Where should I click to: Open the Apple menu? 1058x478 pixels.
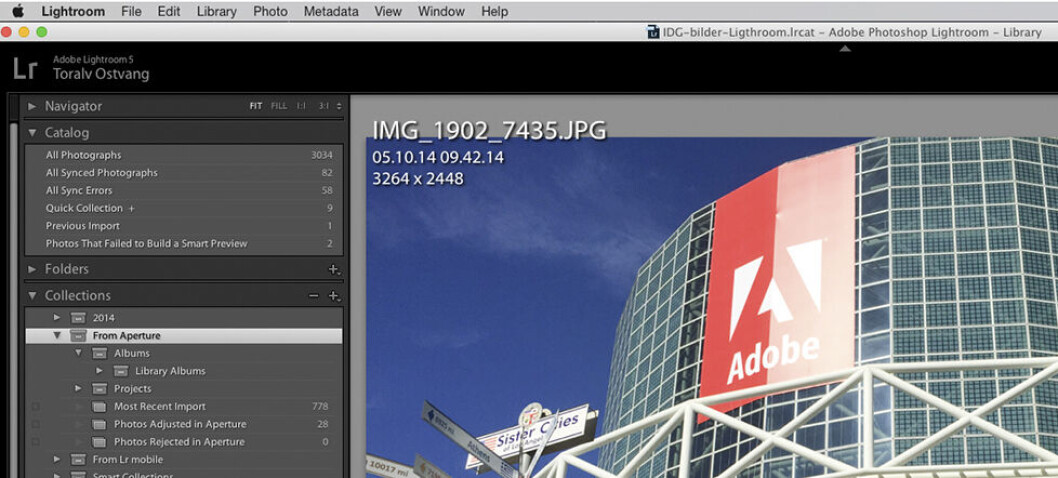pyautogui.click(x=18, y=11)
